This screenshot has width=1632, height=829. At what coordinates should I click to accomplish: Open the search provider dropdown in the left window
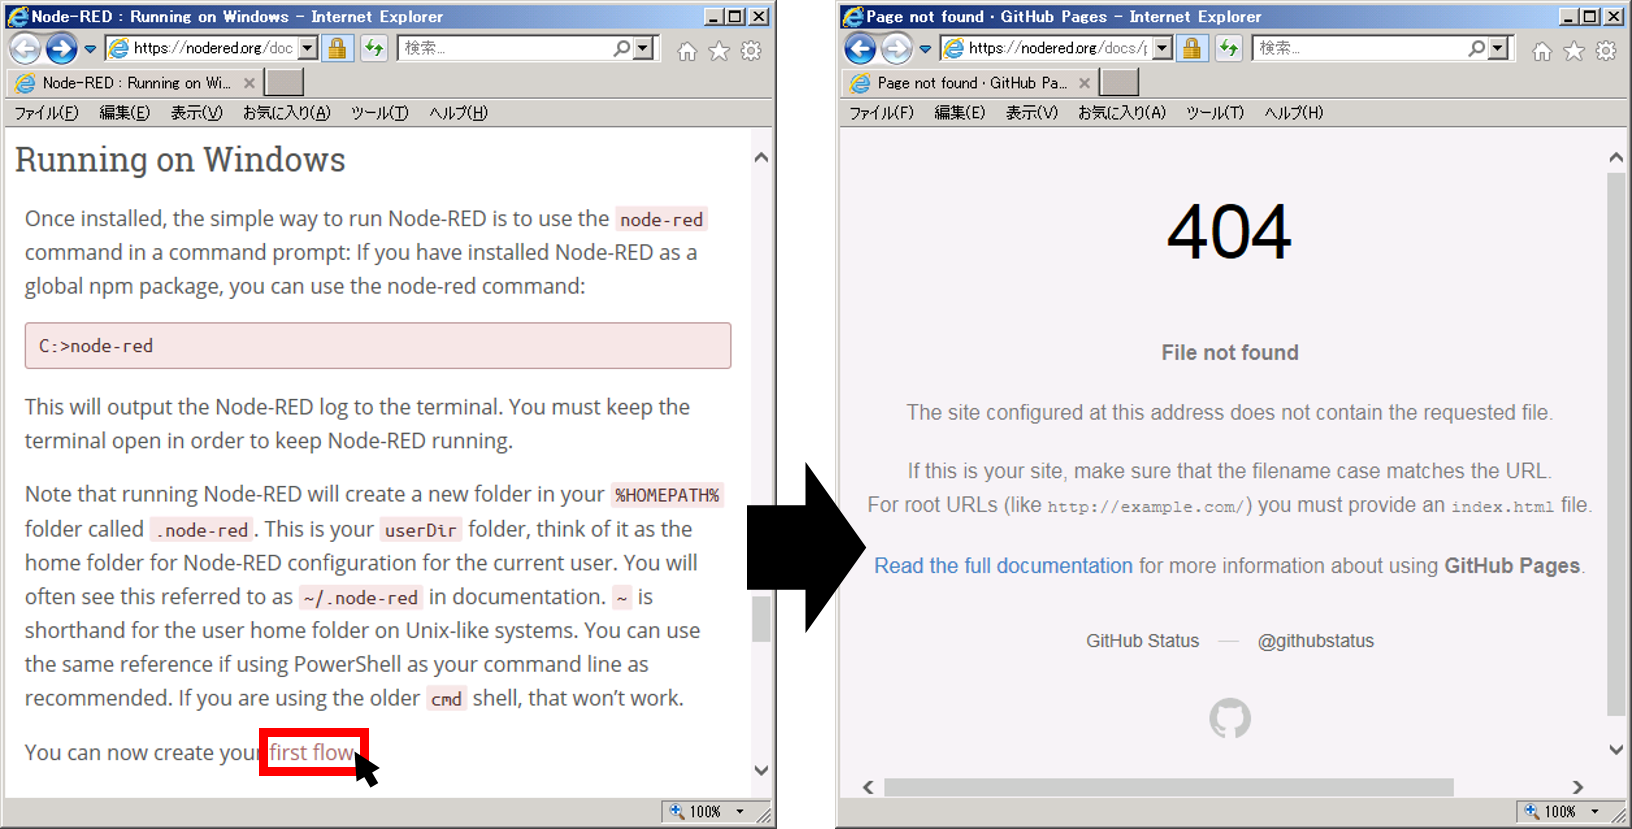click(x=643, y=48)
